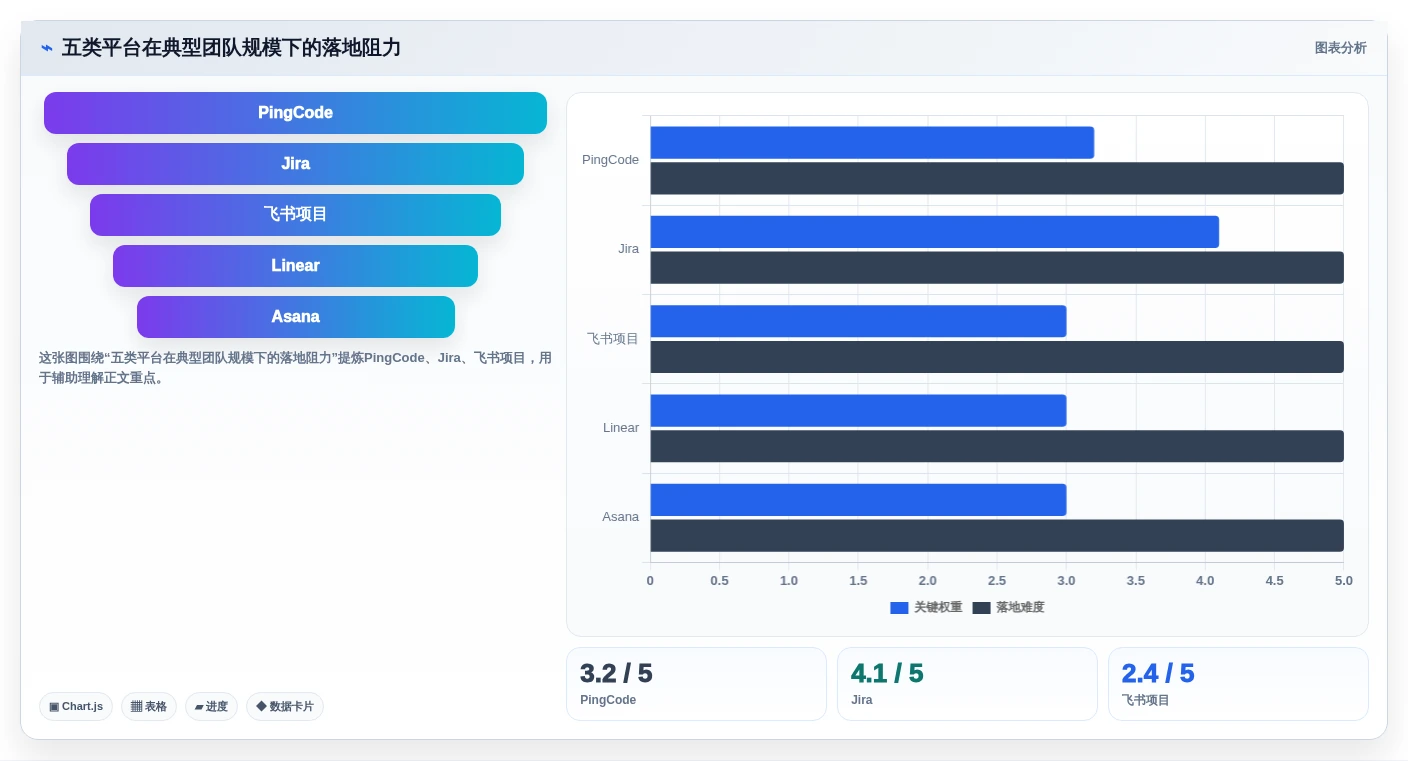Click PingCode's dark 落地难度 bar
1408x761 pixels.
[x=997, y=179]
